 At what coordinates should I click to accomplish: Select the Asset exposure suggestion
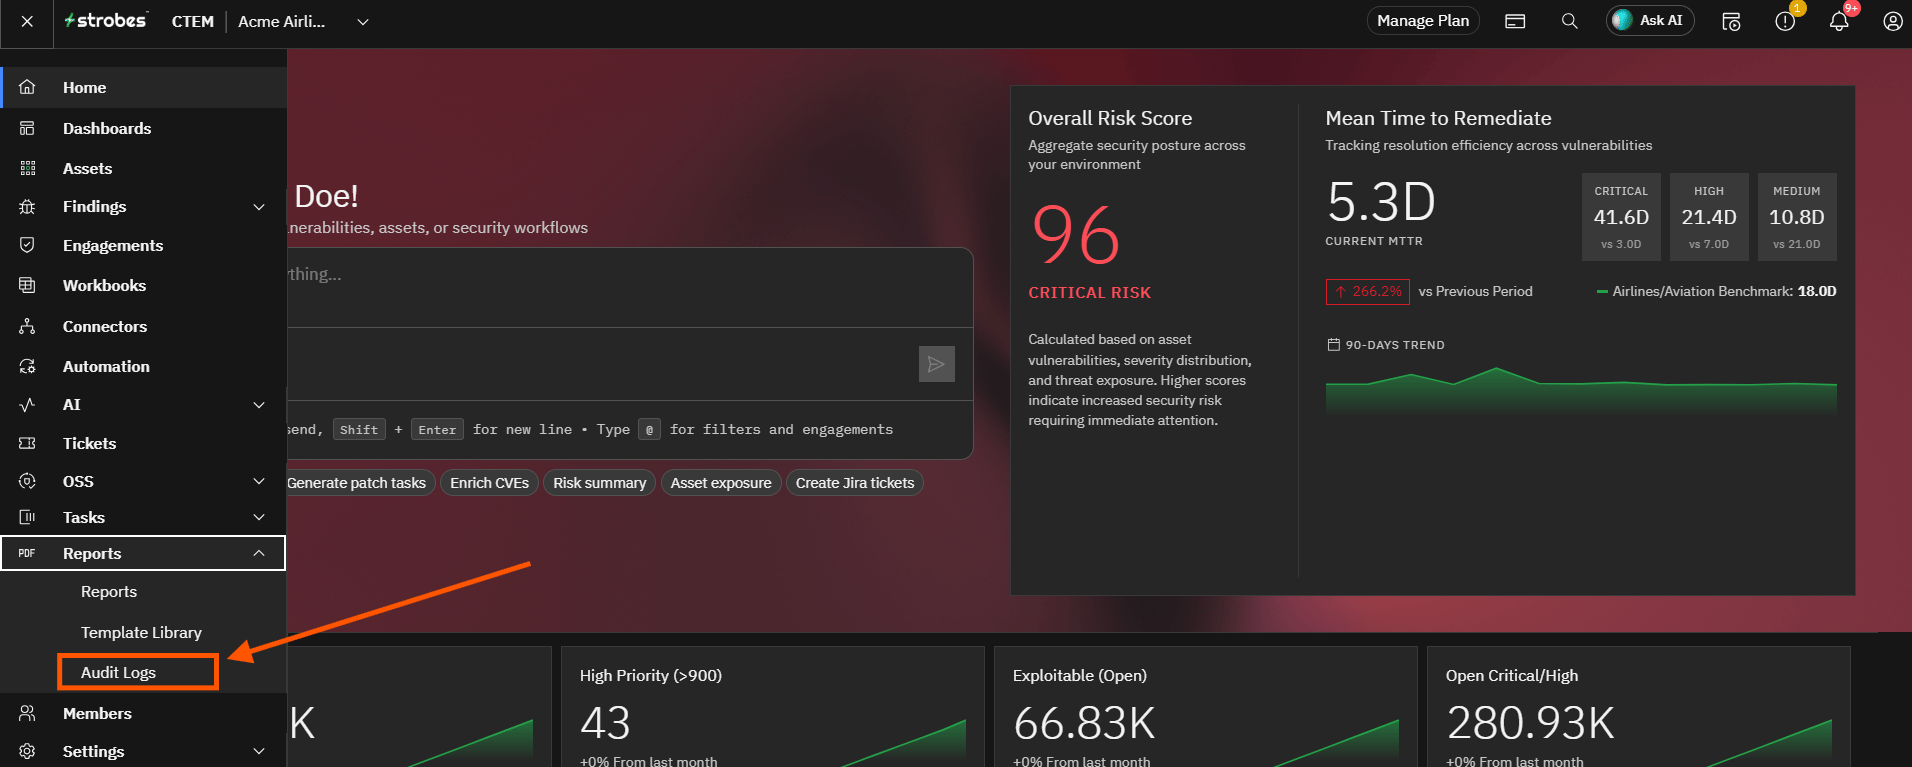(x=721, y=483)
